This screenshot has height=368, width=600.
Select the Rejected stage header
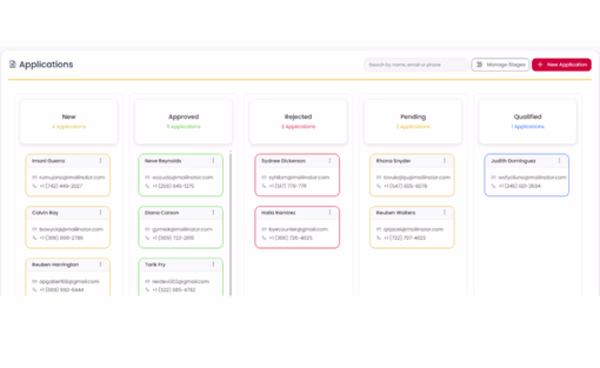point(298,122)
